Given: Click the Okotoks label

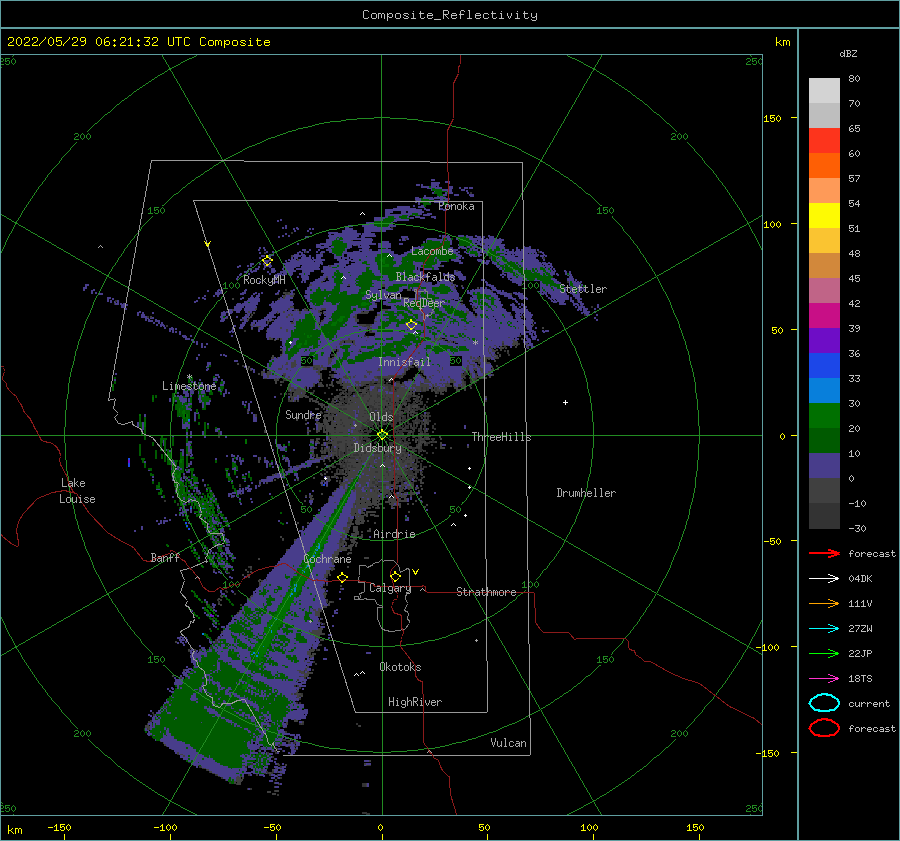Looking at the screenshot, I should (x=401, y=667).
